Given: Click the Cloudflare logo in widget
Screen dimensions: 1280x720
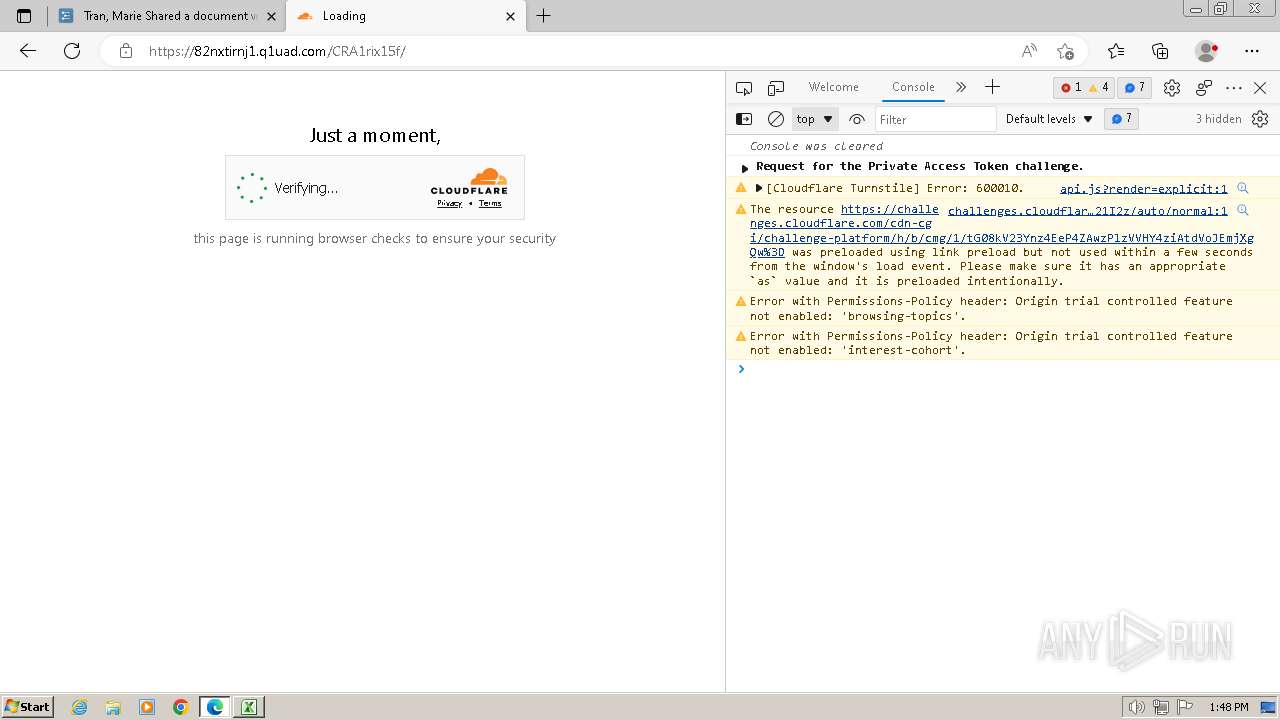Looking at the screenshot, I should click(469, 180).
